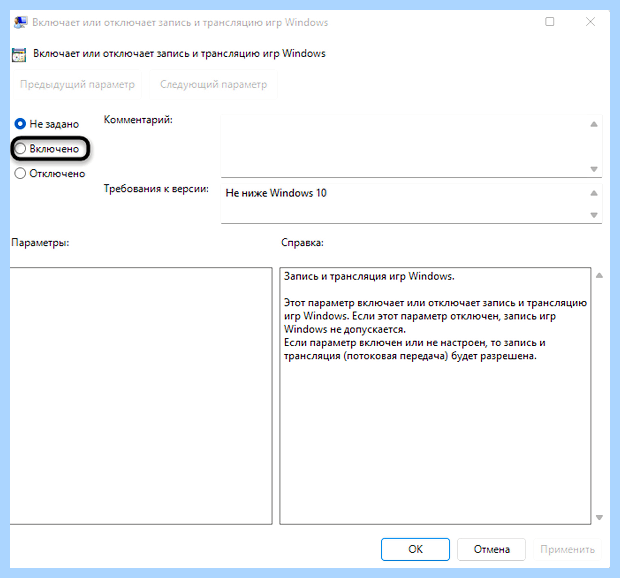
Task: Close the policy dialog window
Action: [x=590, y=22]
